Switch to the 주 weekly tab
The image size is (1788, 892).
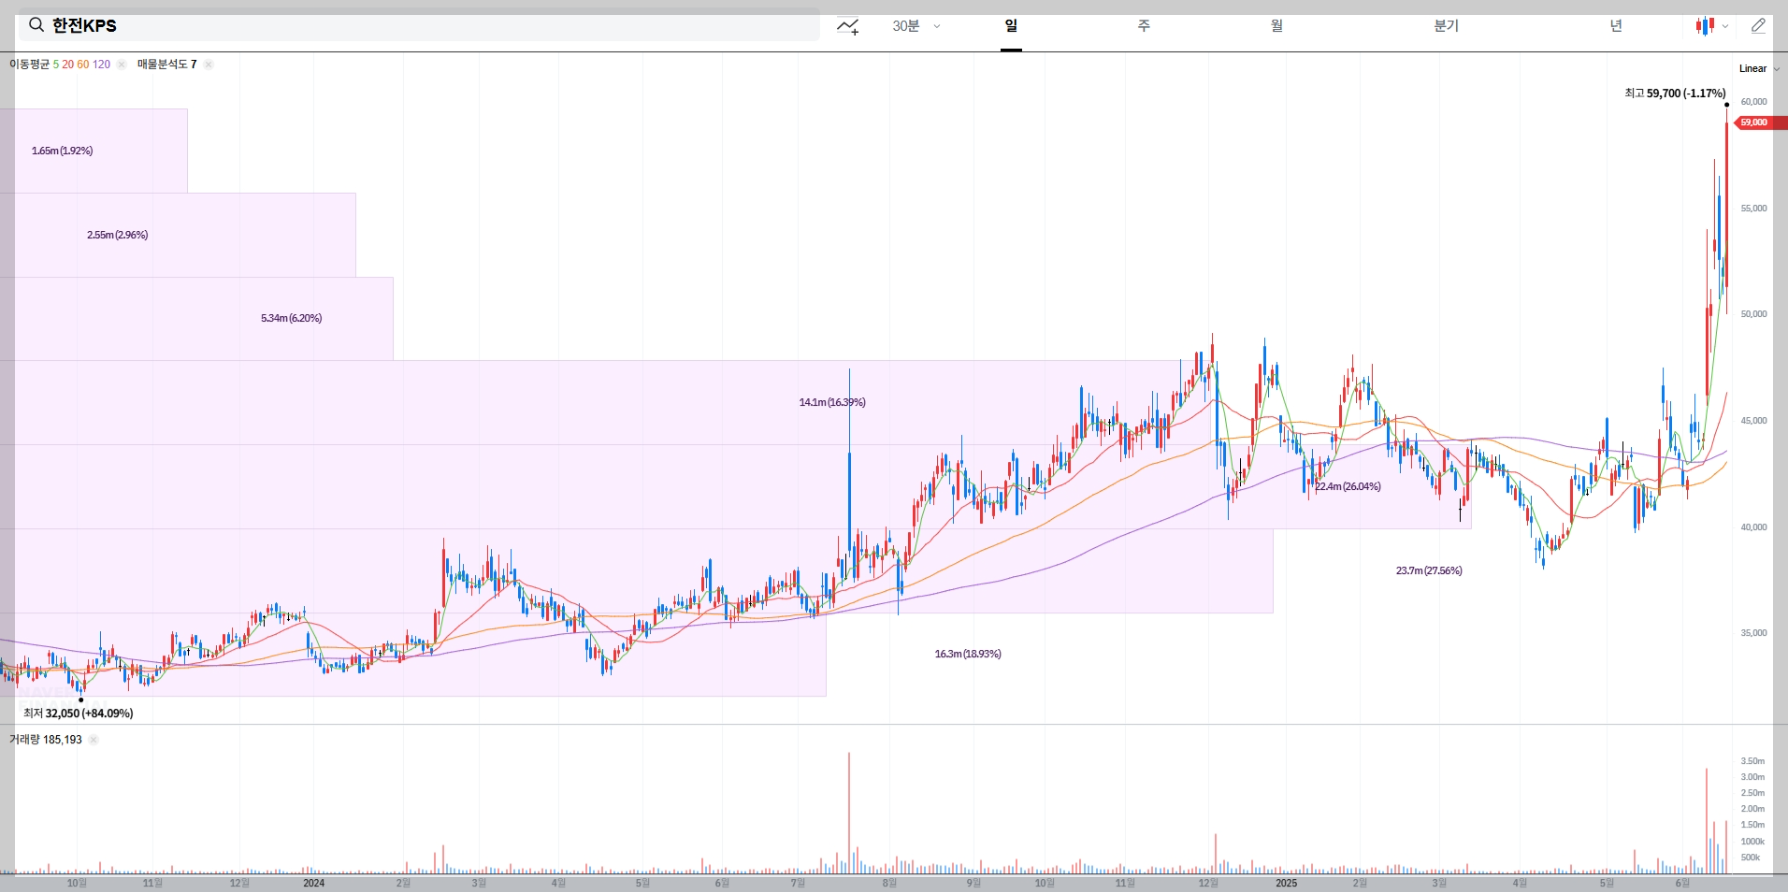click(1144, 26)
